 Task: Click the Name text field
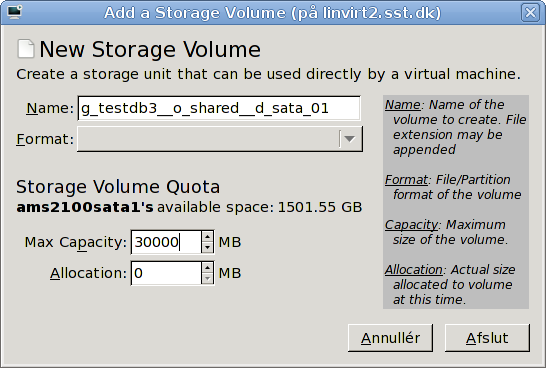click(219, 108)
